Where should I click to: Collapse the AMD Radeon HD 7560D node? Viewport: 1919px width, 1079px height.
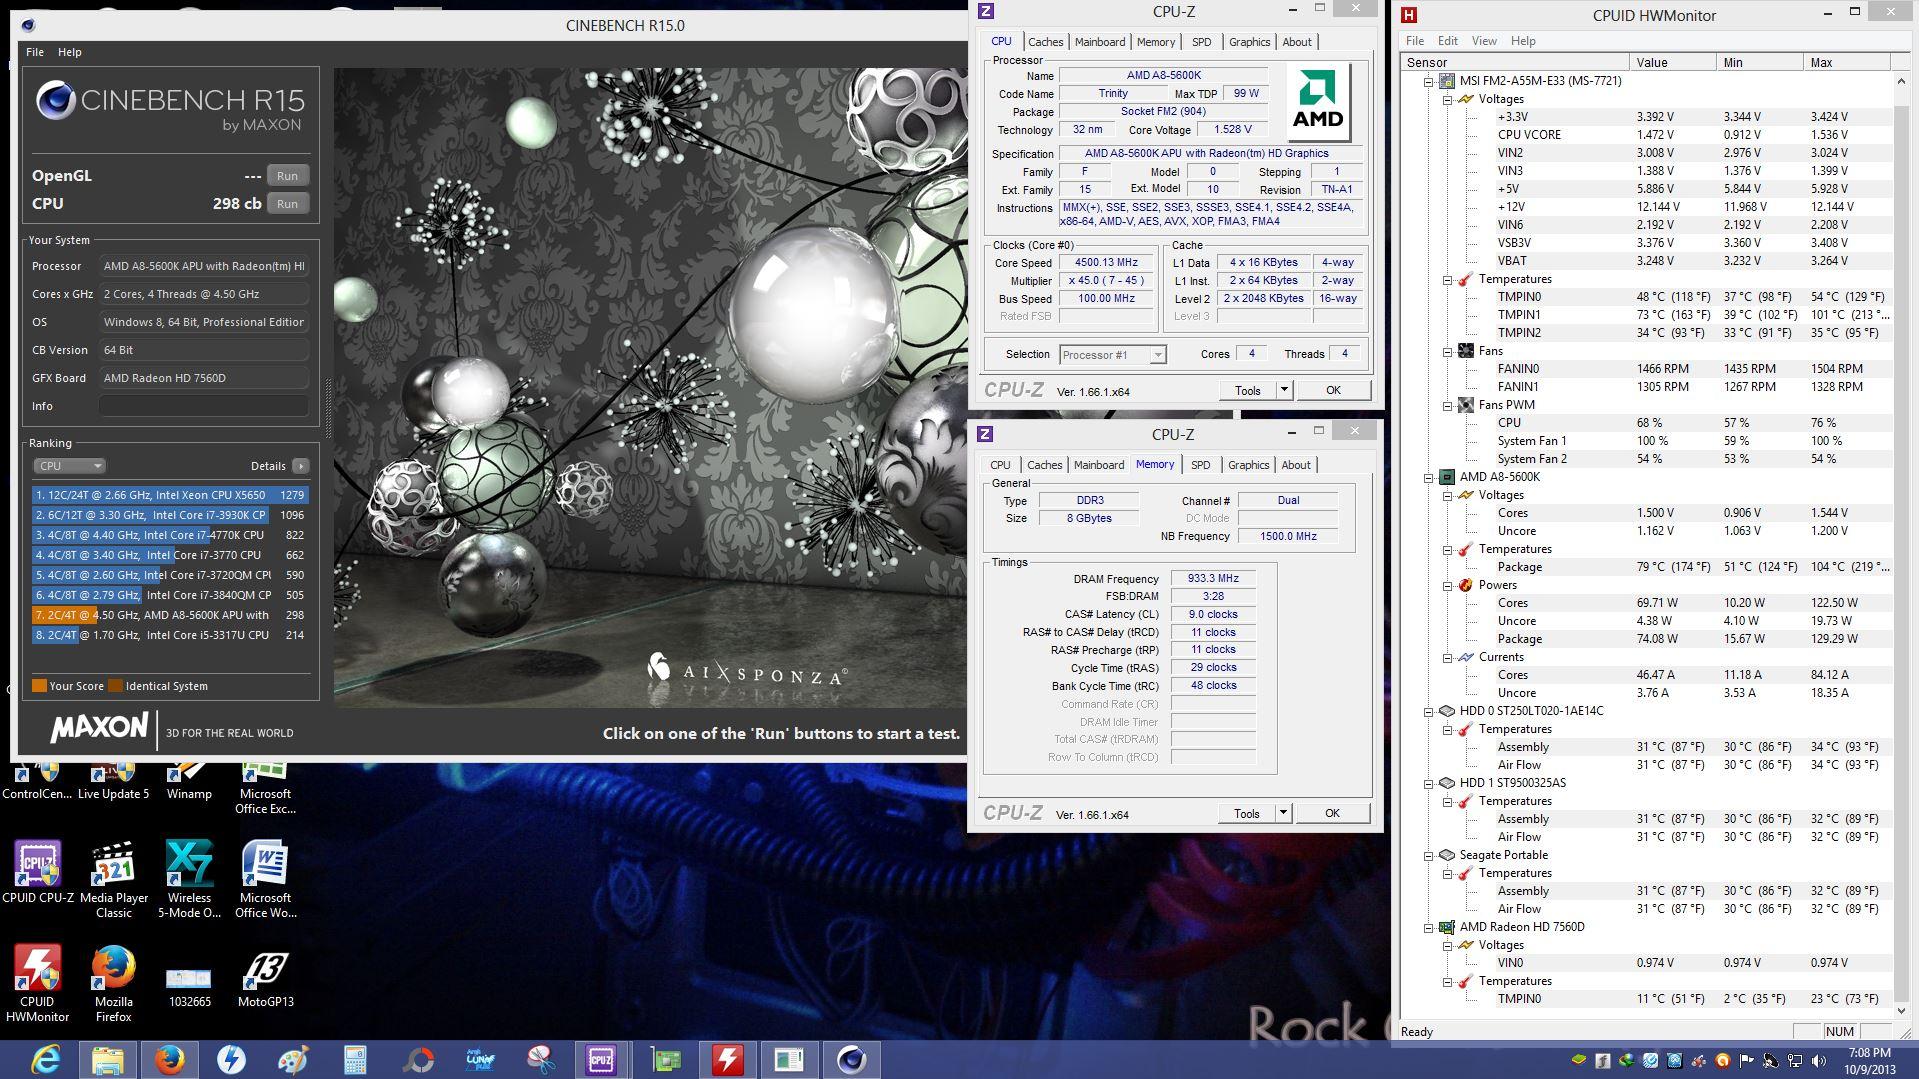(1428, 927)
